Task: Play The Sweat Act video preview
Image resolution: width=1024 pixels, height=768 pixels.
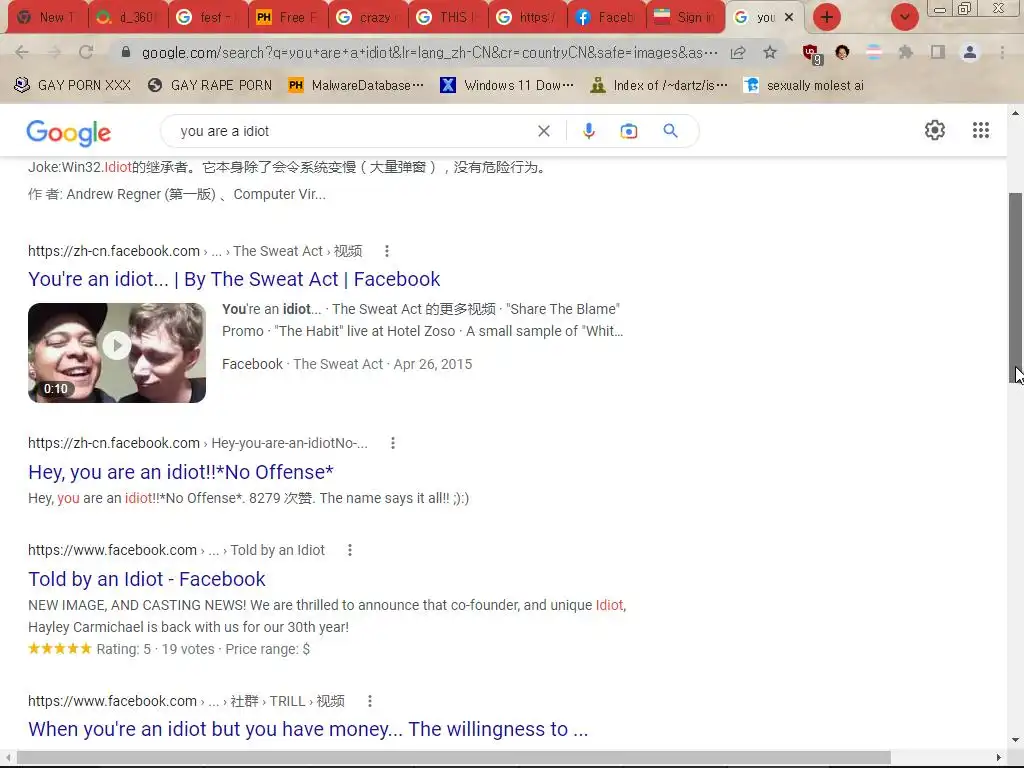Action: pyautogui.click(x=117, y=345)
